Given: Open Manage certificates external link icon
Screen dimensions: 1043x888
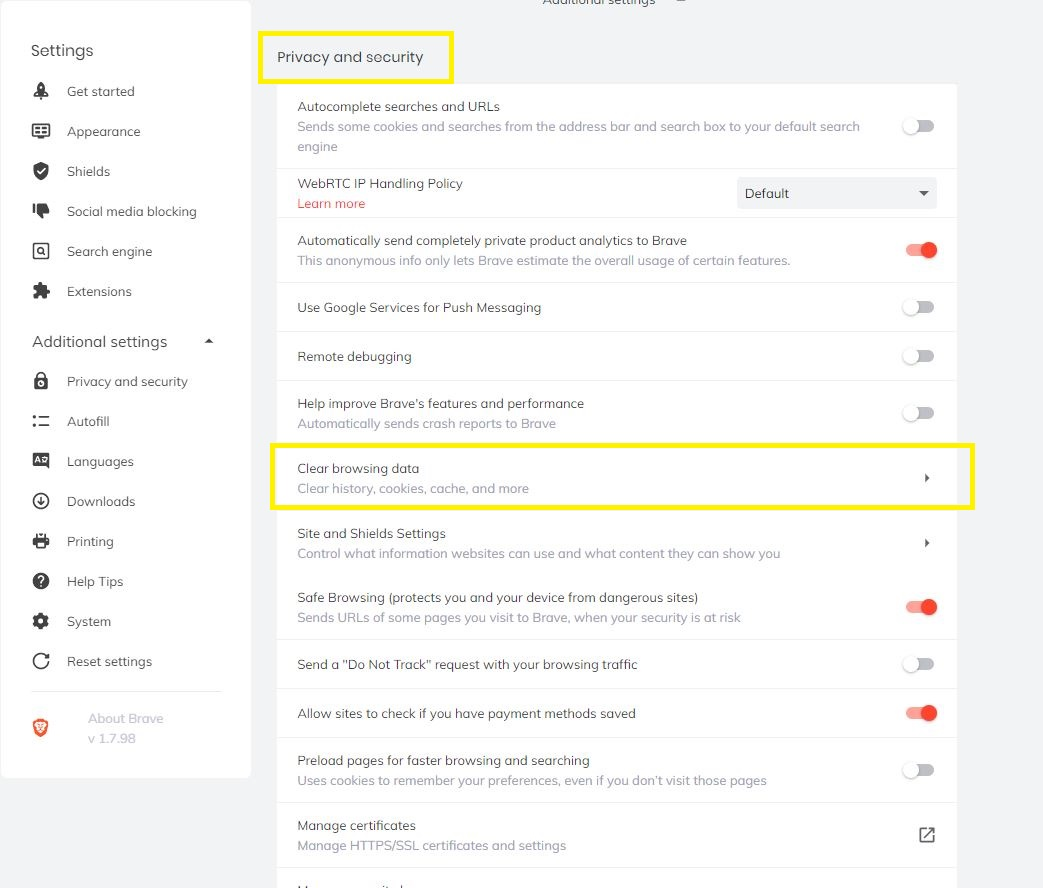Looking at the screenshot, I should tap(927, 835).
